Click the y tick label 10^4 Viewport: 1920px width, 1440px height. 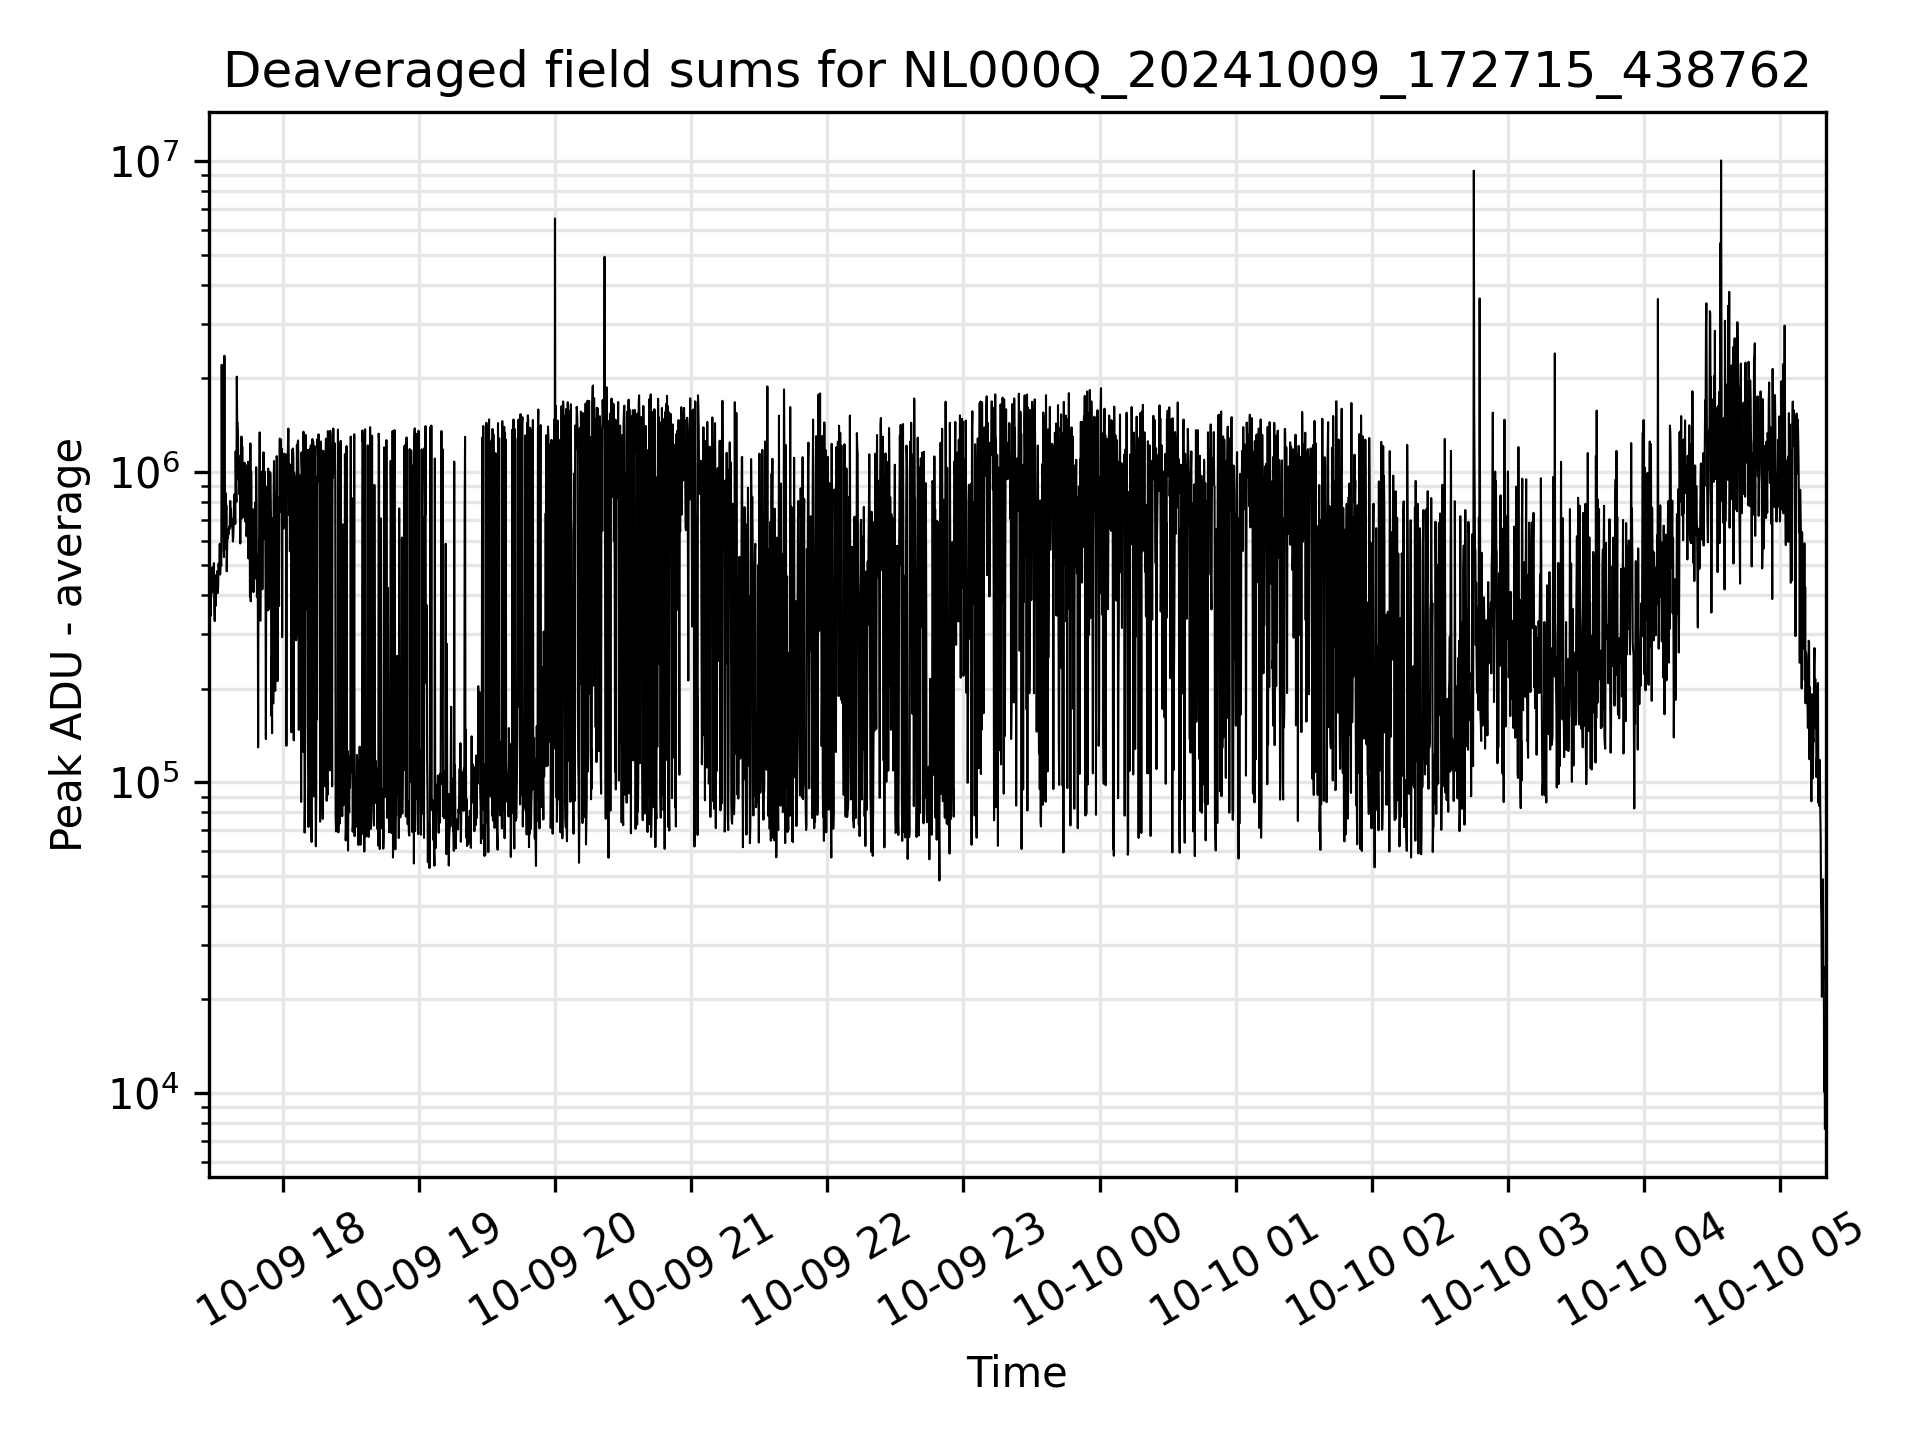[x=147, y=1093]
